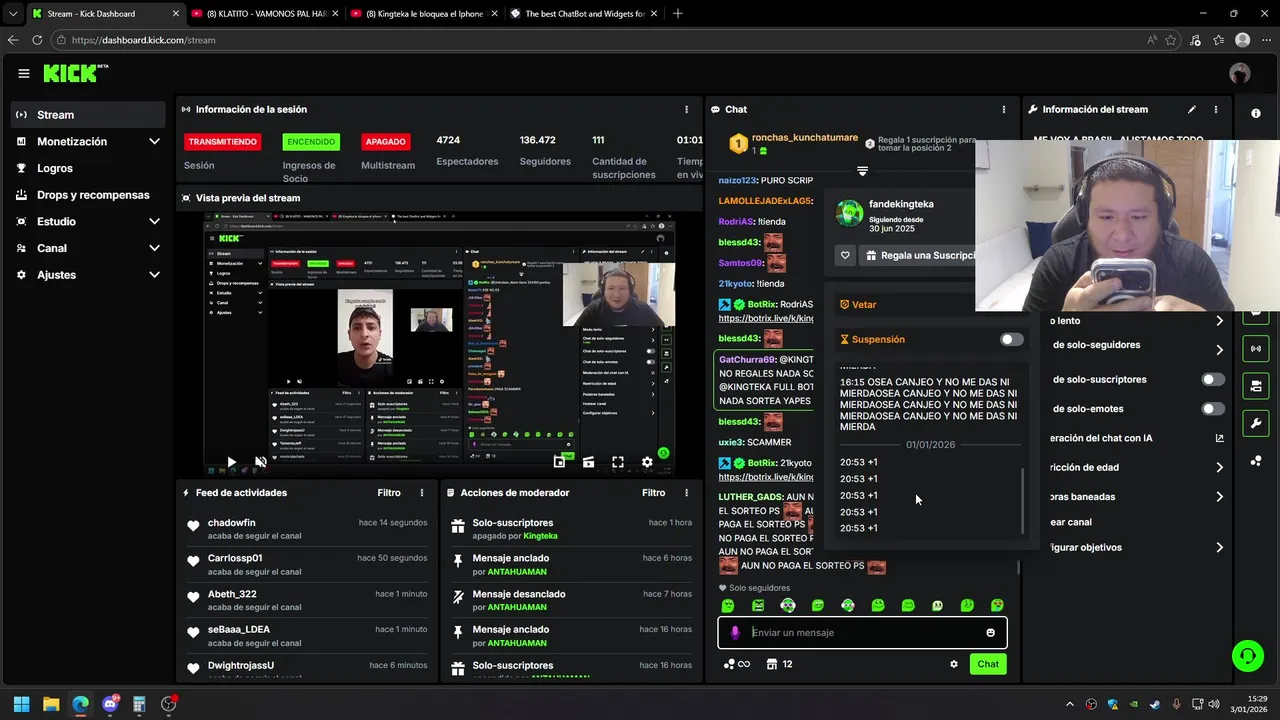Click the heart button in fandekingteka card
Screen dimensions: 1280x720
click(x=845, y=256)
